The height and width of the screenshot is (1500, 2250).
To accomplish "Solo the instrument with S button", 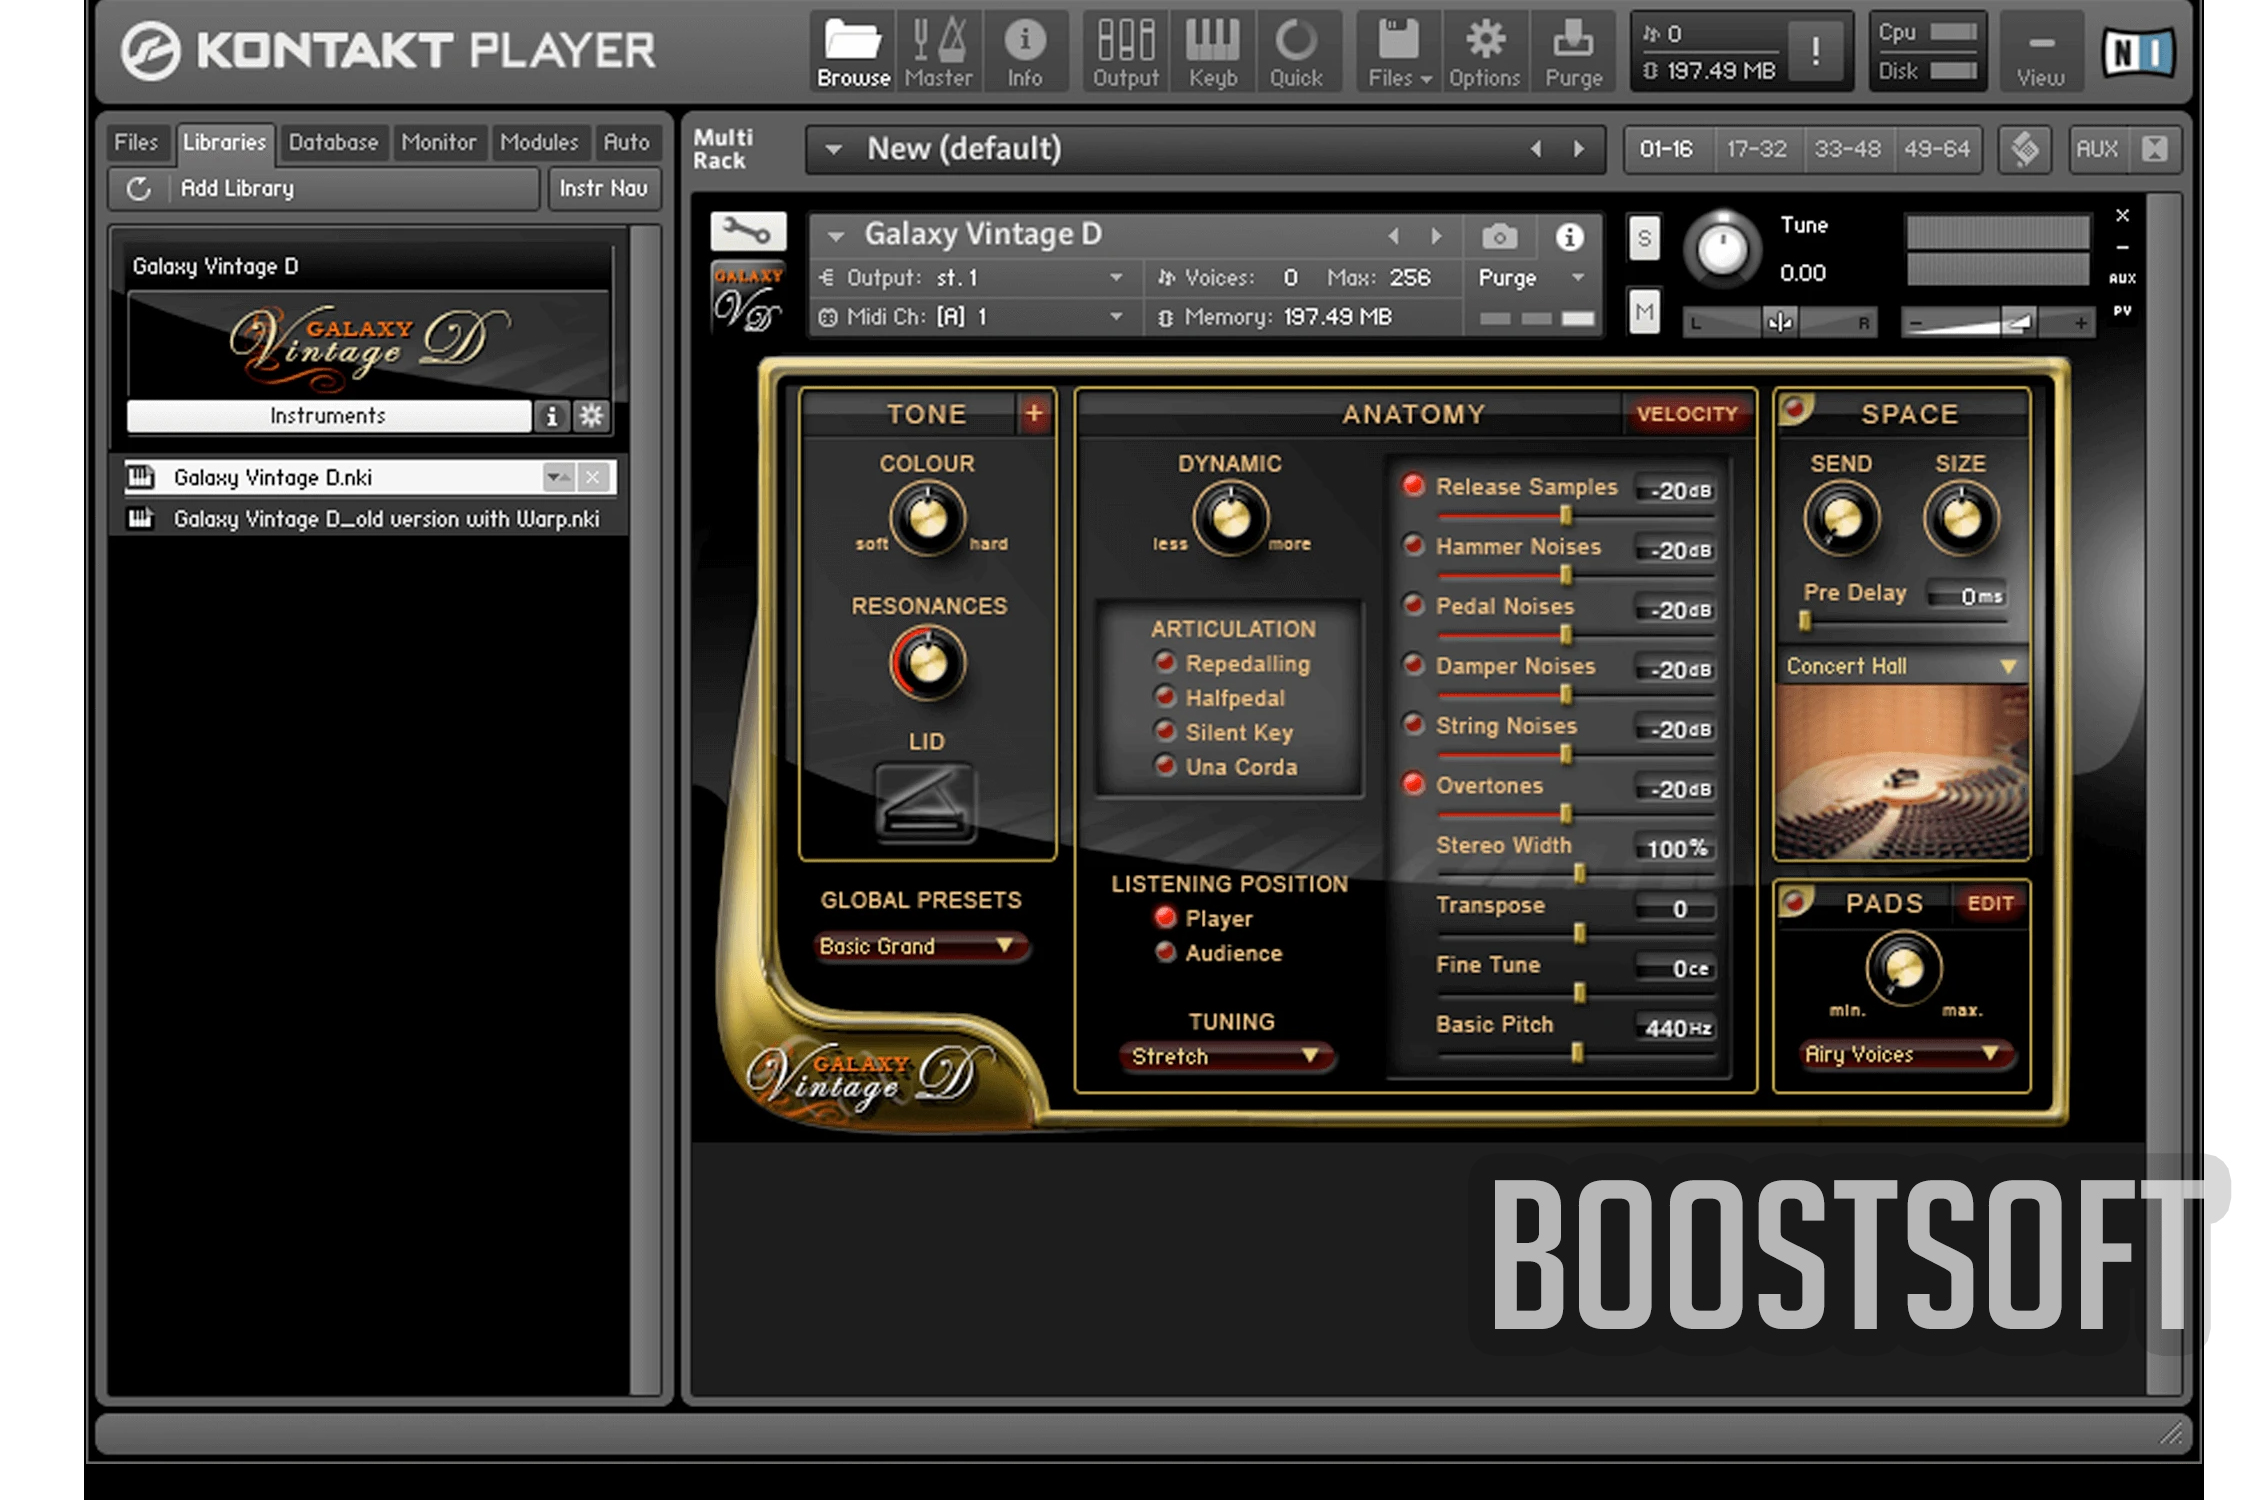I will tap(1644, 238).
